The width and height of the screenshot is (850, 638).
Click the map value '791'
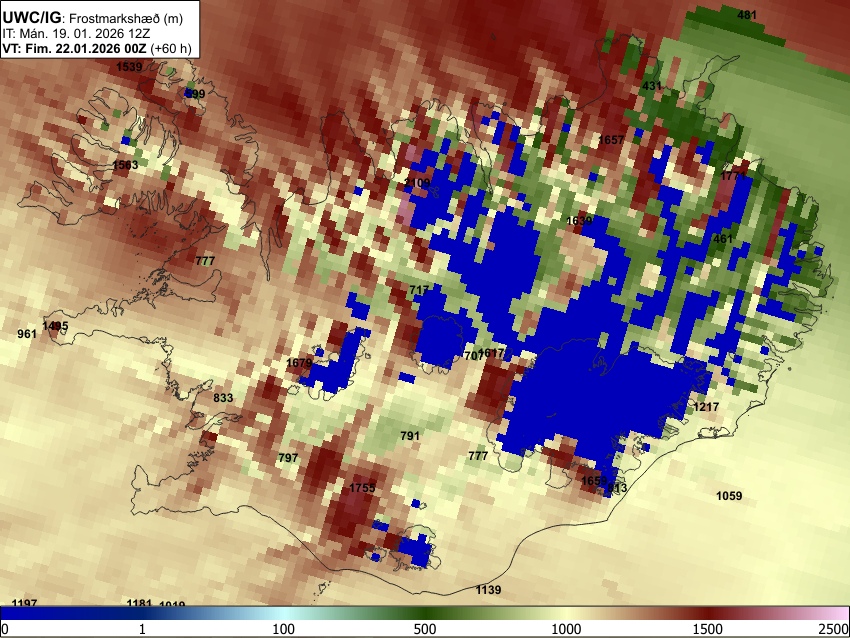[x=410, y=436]
